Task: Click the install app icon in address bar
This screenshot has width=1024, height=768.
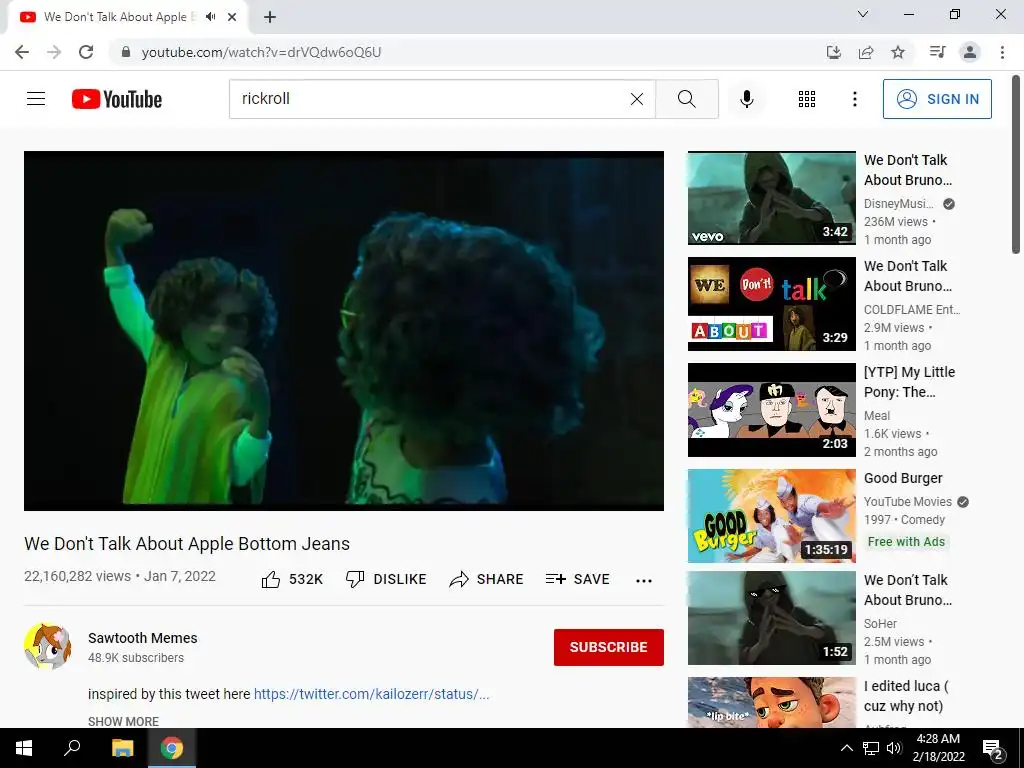Action: click(834, 52)
